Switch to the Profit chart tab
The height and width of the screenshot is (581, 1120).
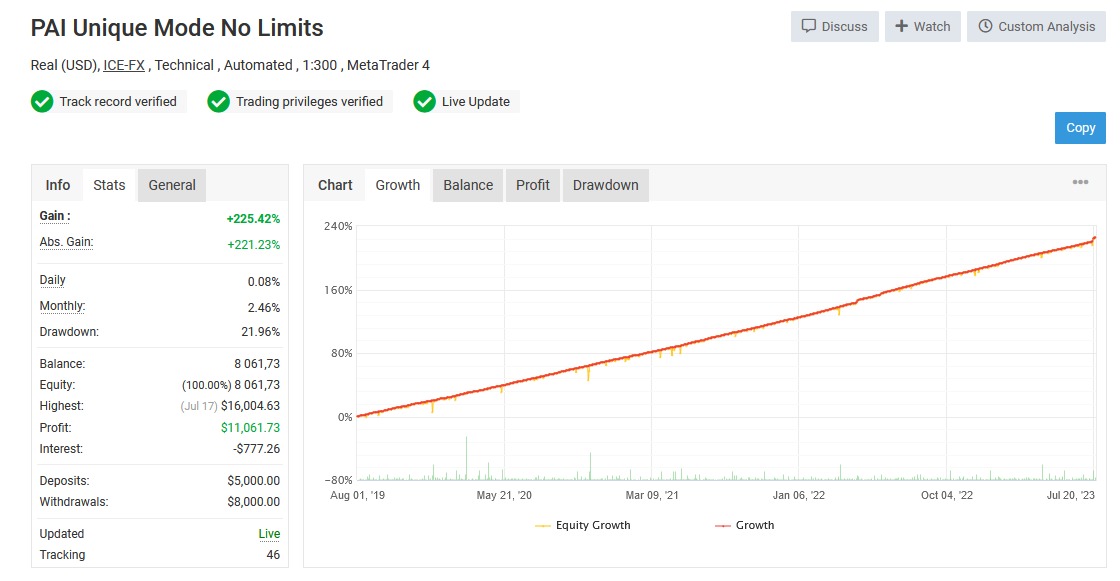coord(533,185)
